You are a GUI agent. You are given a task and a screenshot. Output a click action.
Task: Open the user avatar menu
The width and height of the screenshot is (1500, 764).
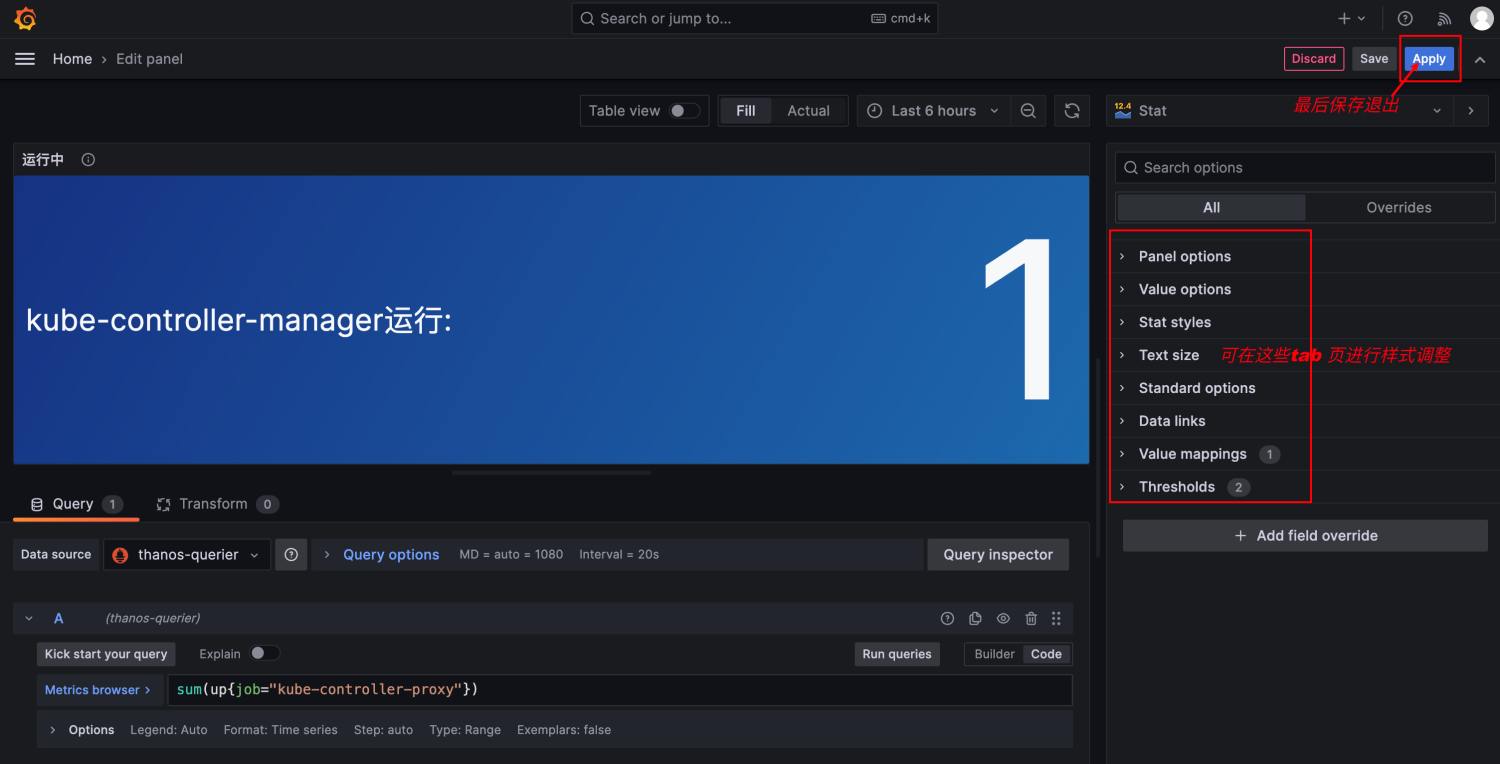click(x=1481, y=18)
